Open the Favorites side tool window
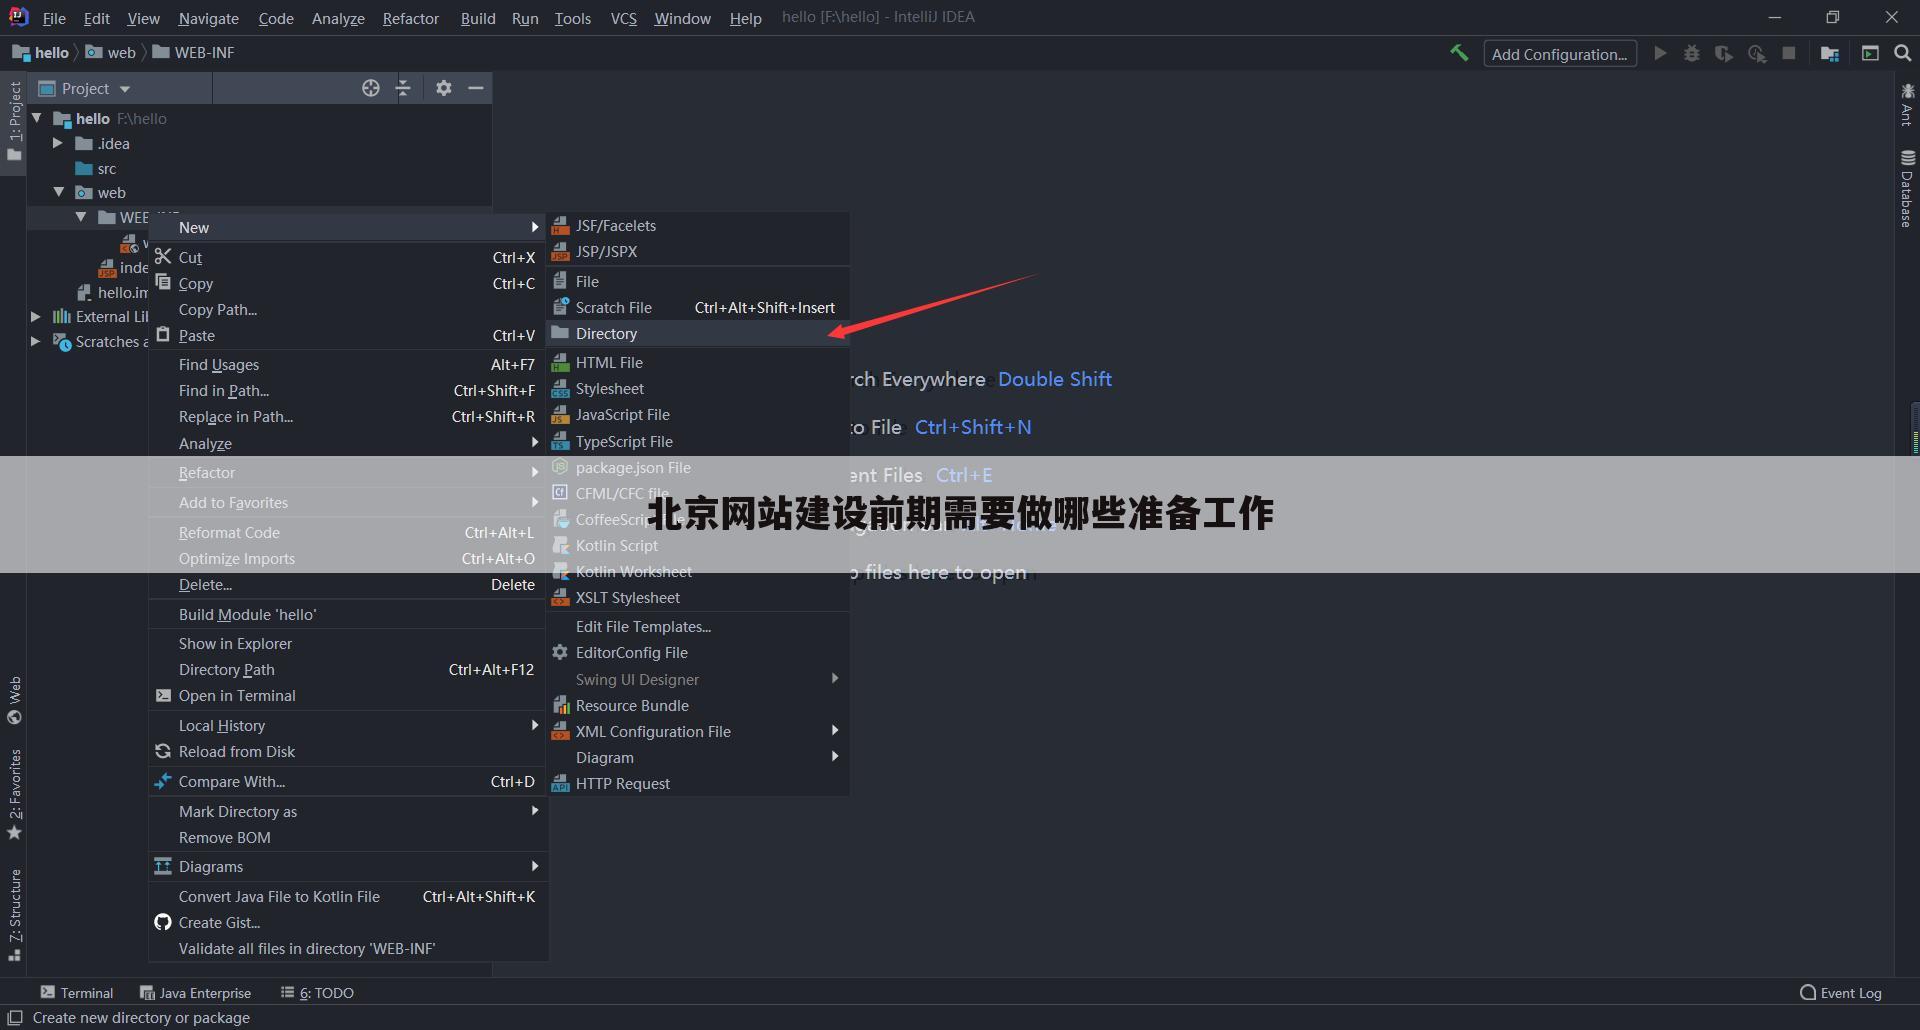Viewport: 1920px width, 1030px height. [x=14, y=795]
